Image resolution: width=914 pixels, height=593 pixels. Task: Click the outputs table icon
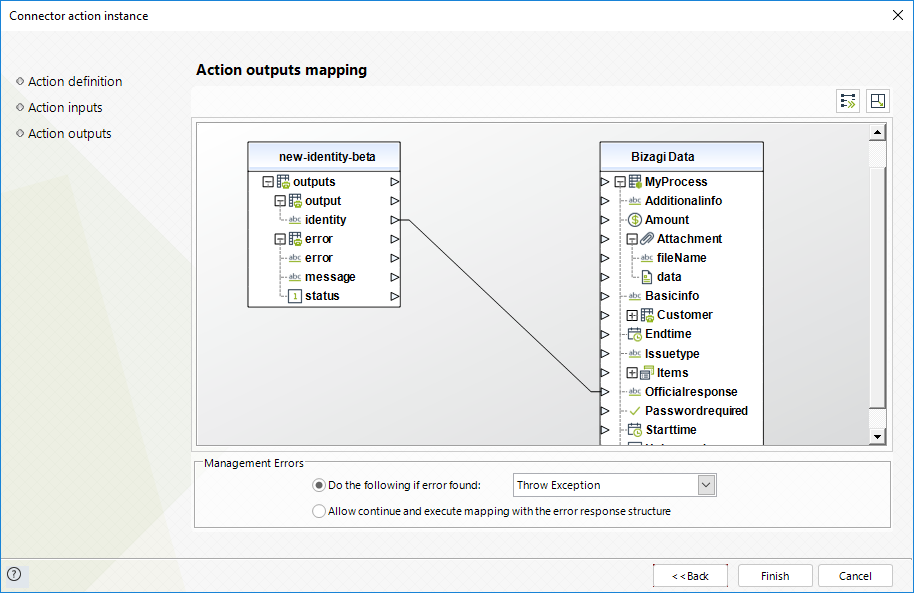click(x=283, y=182)
